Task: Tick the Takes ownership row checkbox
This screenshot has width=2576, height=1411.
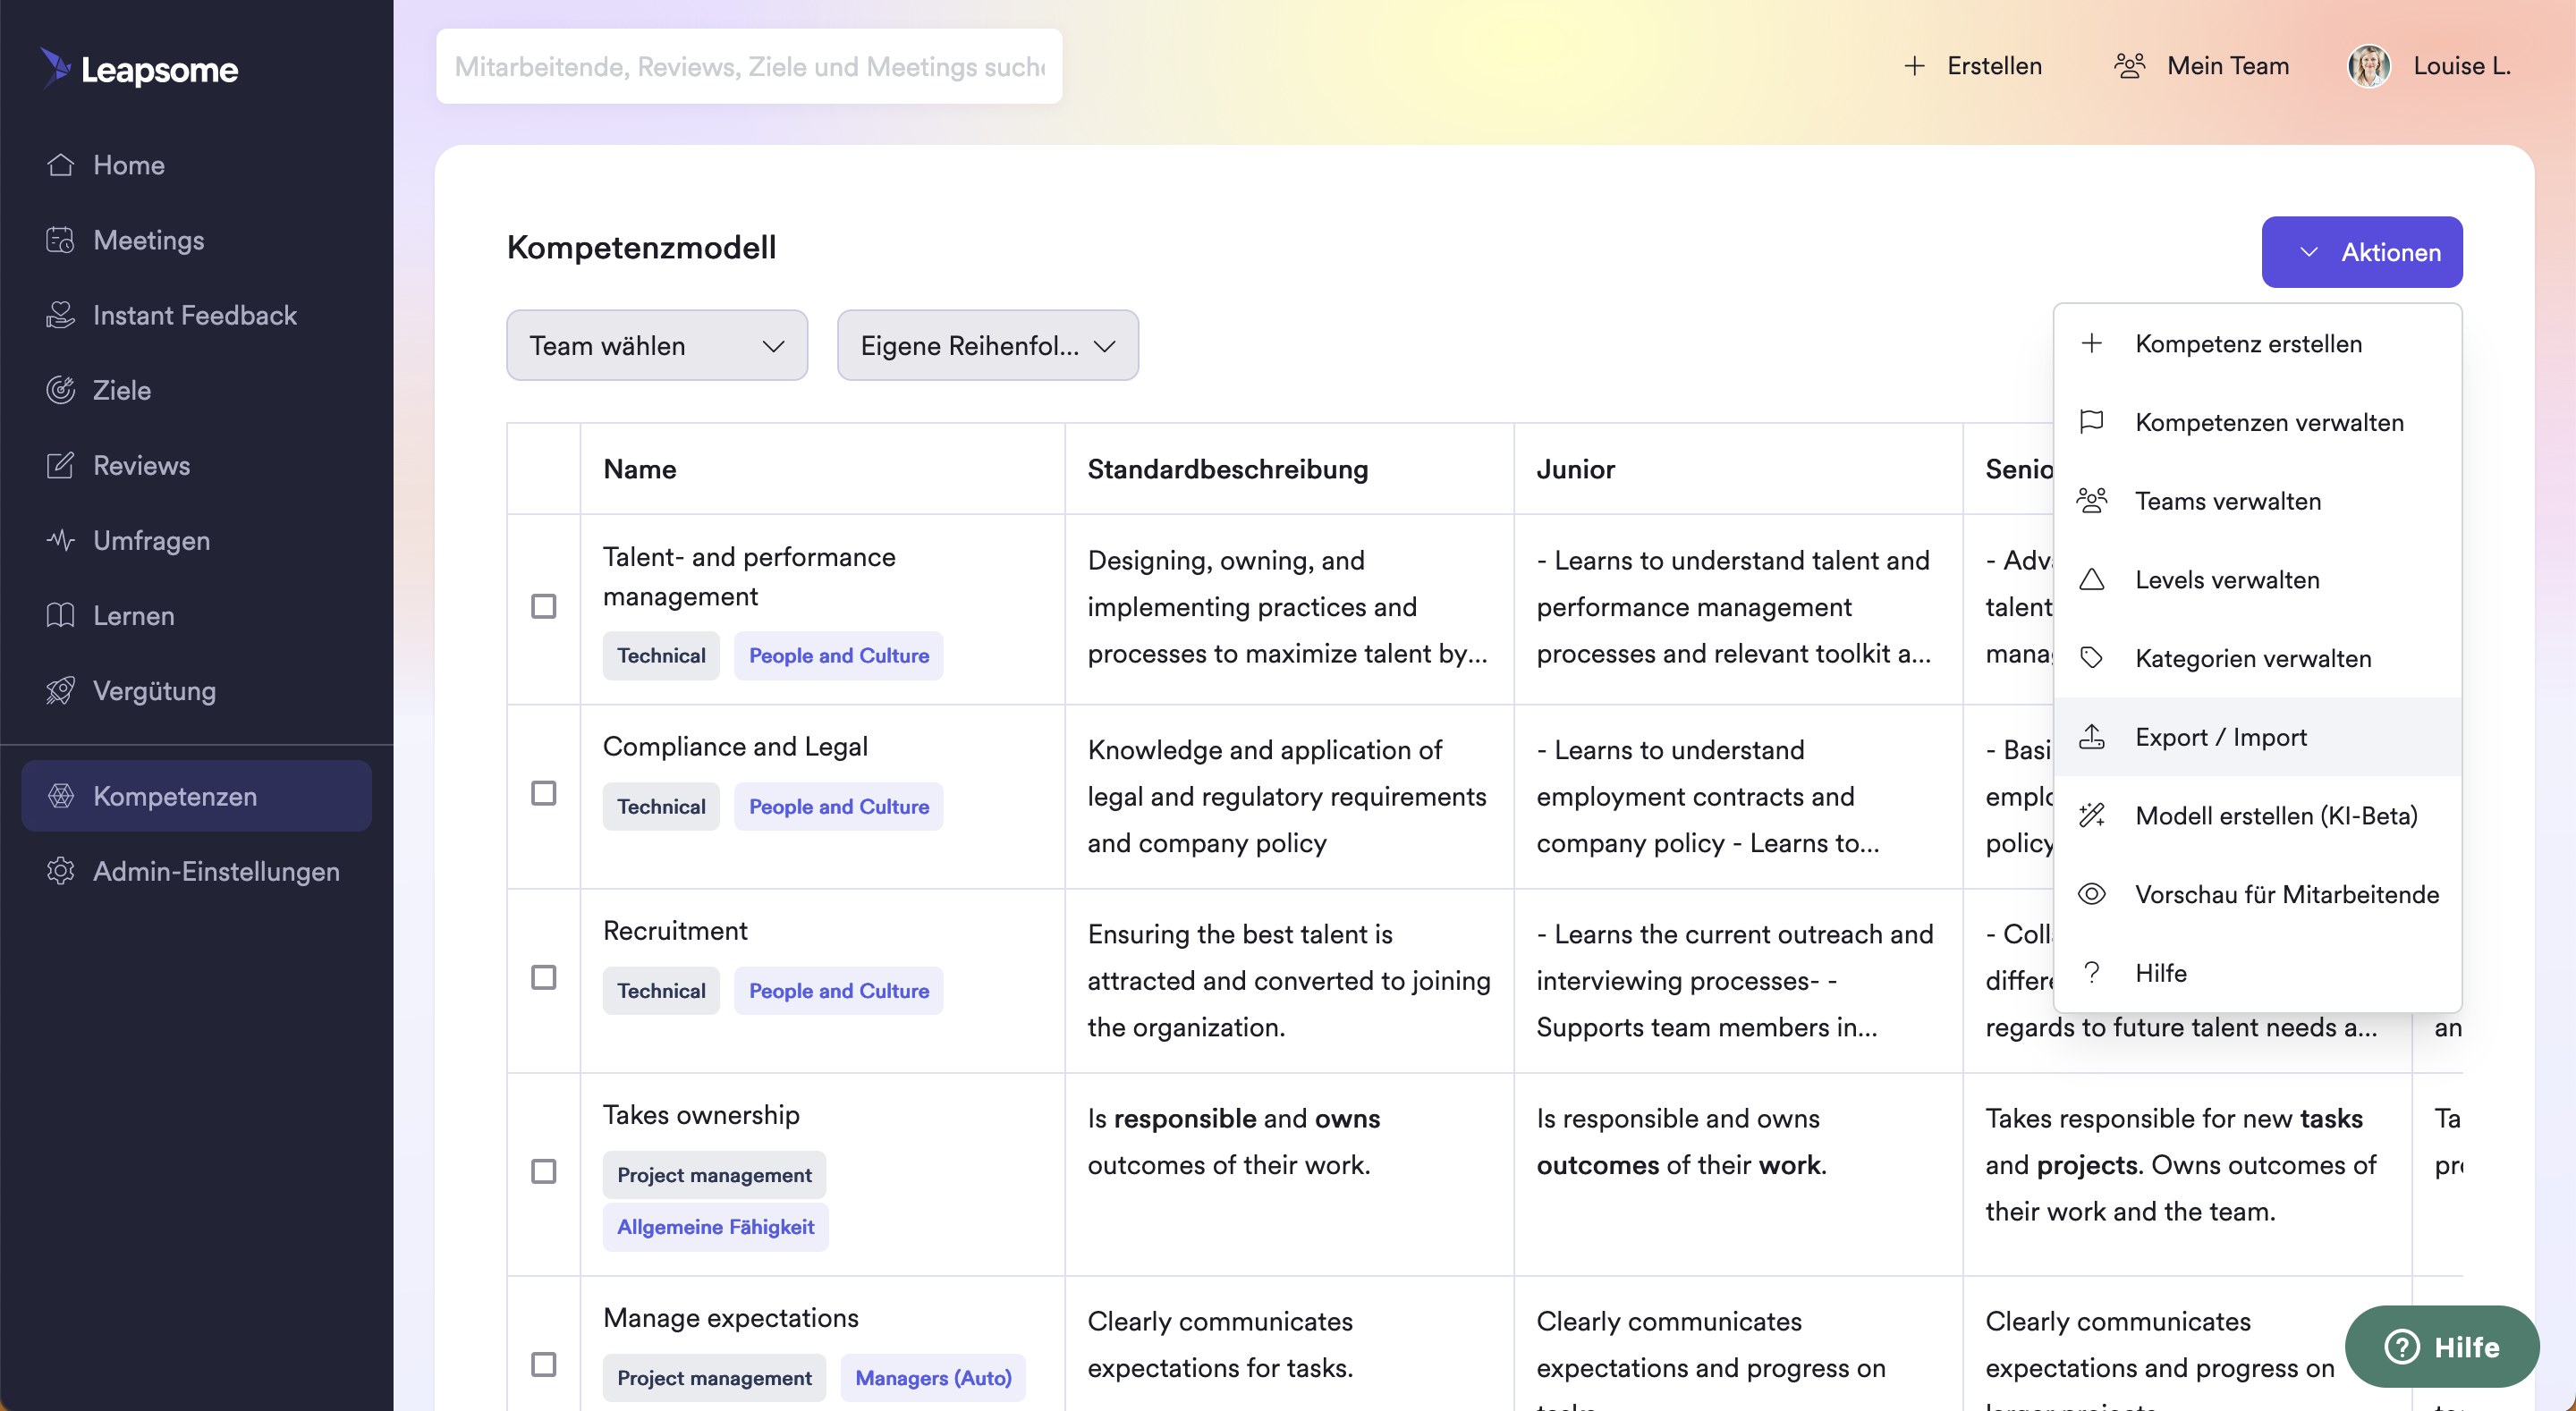Action: tap(543, 1171)
